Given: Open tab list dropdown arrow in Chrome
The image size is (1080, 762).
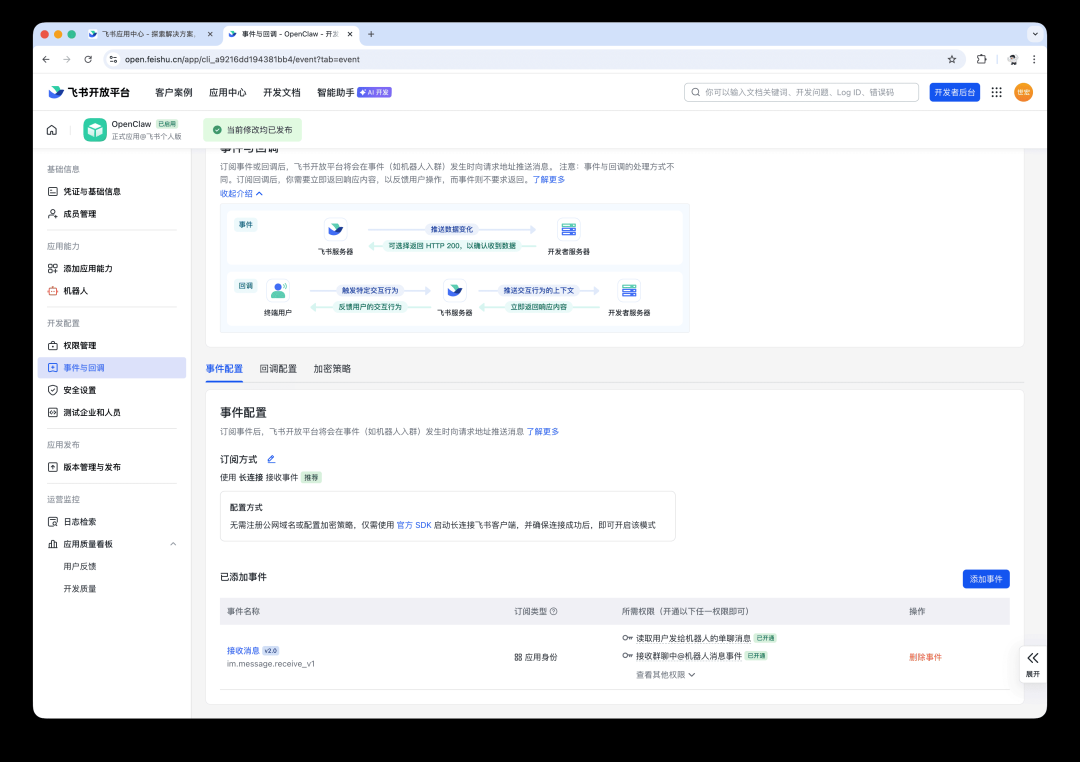Looking at the screenshot, I should point(1035,34).
